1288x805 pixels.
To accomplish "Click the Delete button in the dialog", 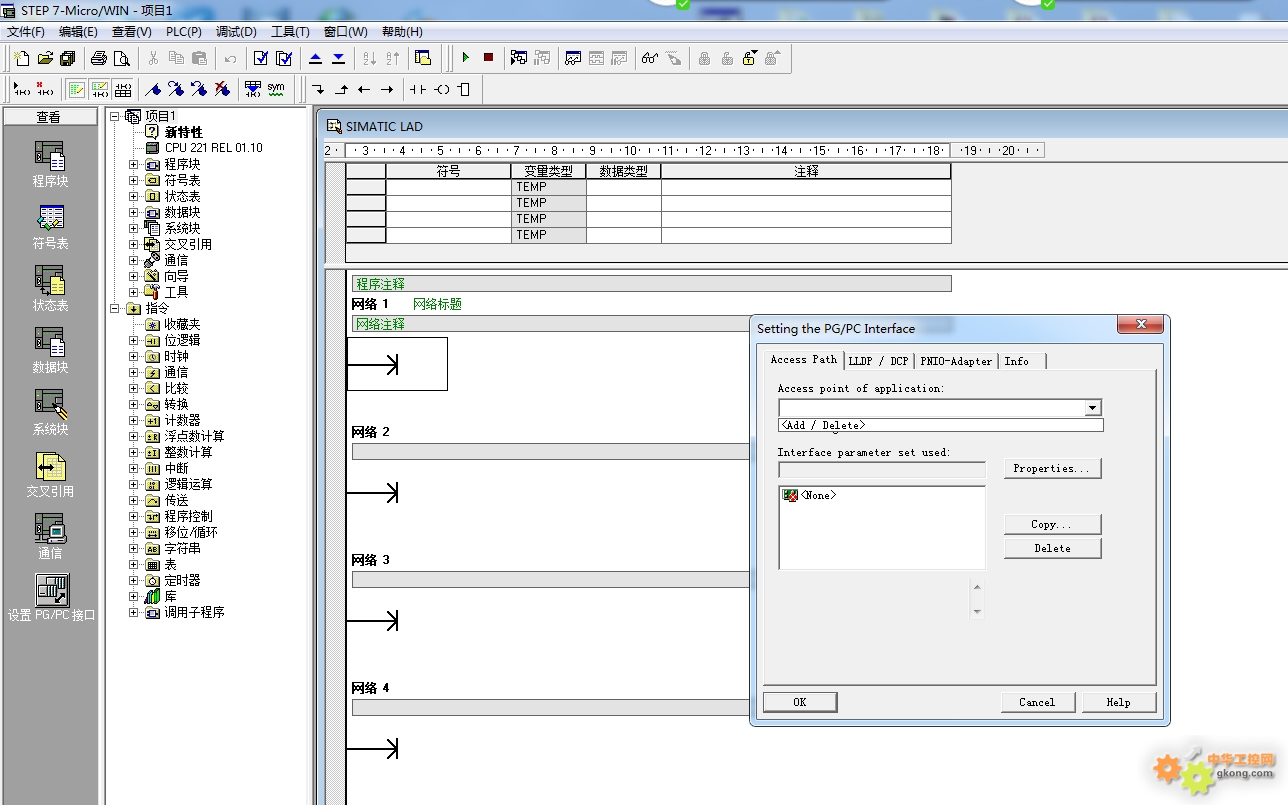I will [x=1053, y=548].
